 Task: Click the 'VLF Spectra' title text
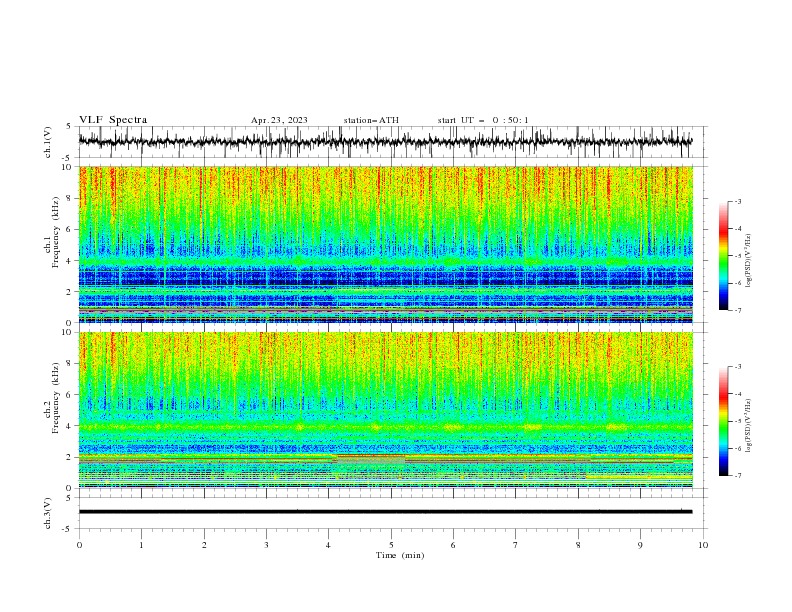[x=113, y=120]
